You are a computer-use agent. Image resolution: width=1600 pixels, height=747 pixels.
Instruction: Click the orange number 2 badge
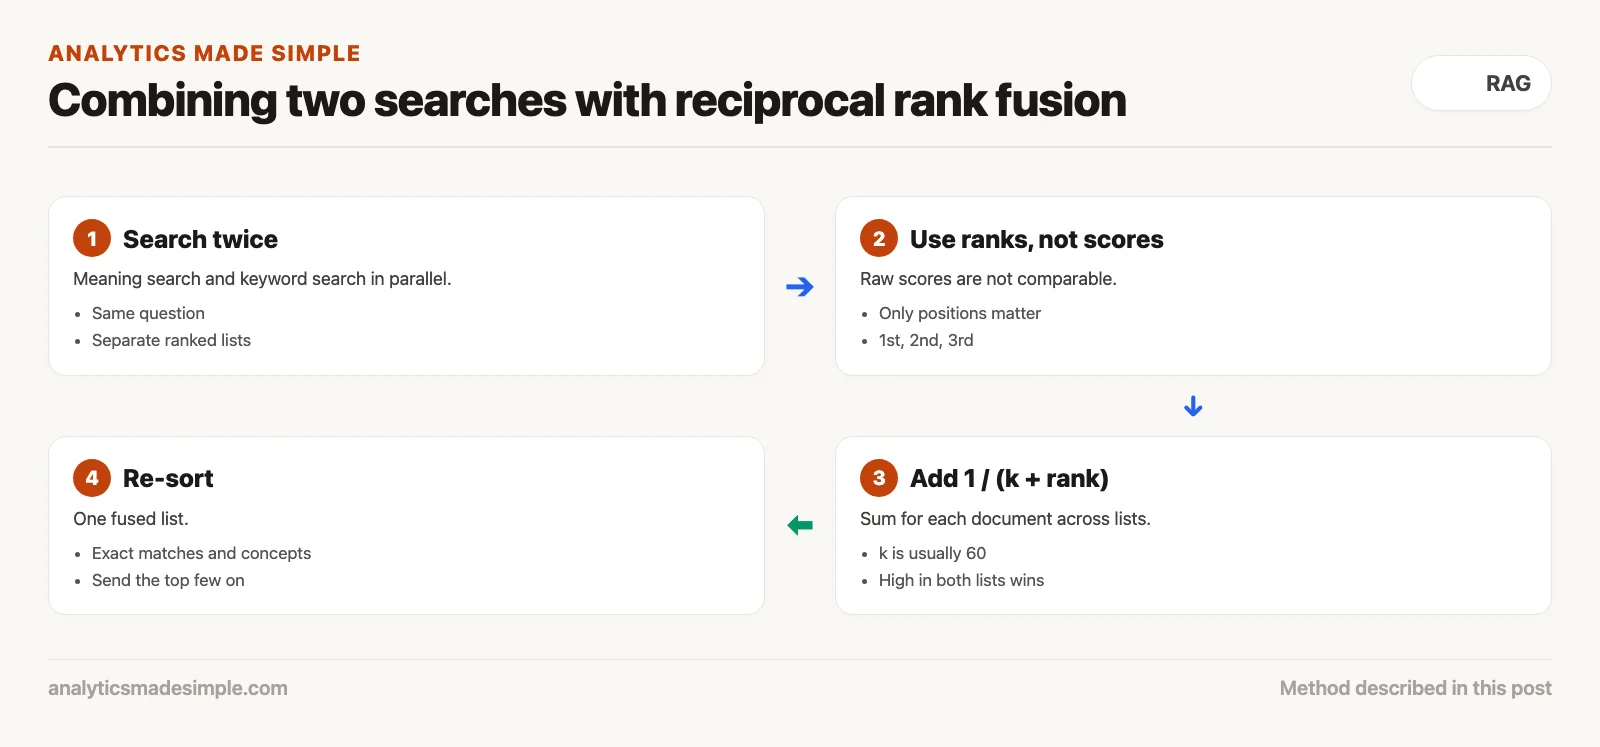pos(879,238)
